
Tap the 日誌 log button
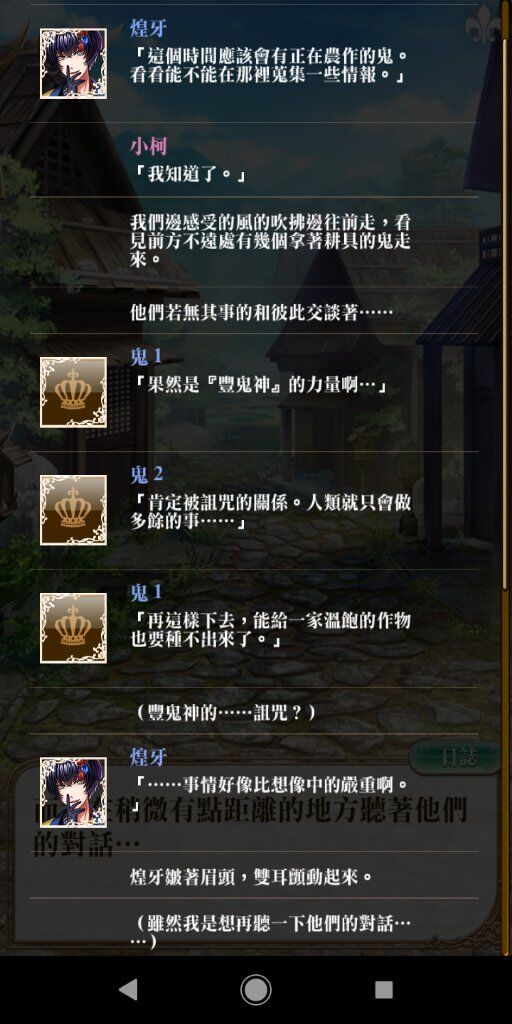coord(455,758)
